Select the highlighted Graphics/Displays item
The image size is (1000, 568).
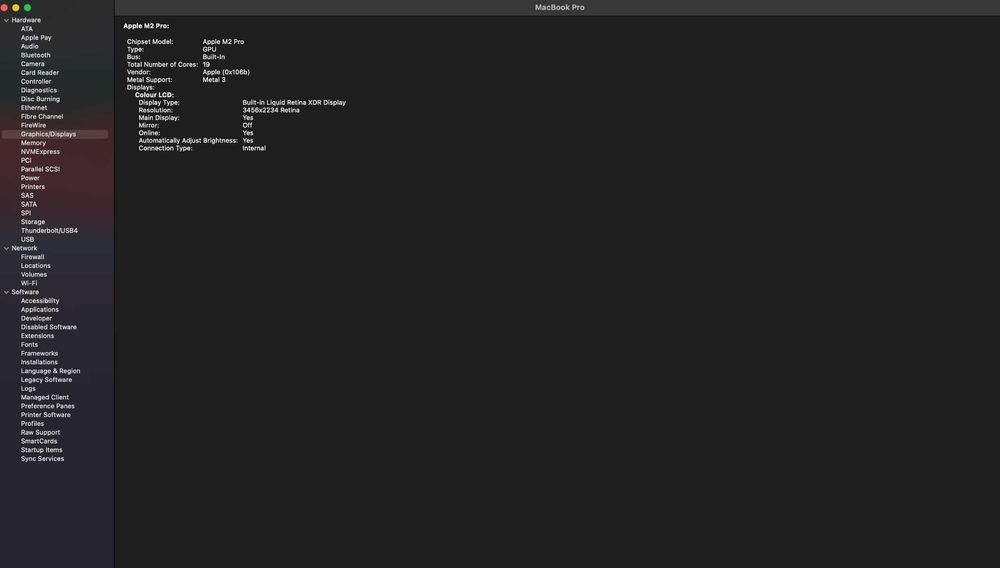coord(55,135)
